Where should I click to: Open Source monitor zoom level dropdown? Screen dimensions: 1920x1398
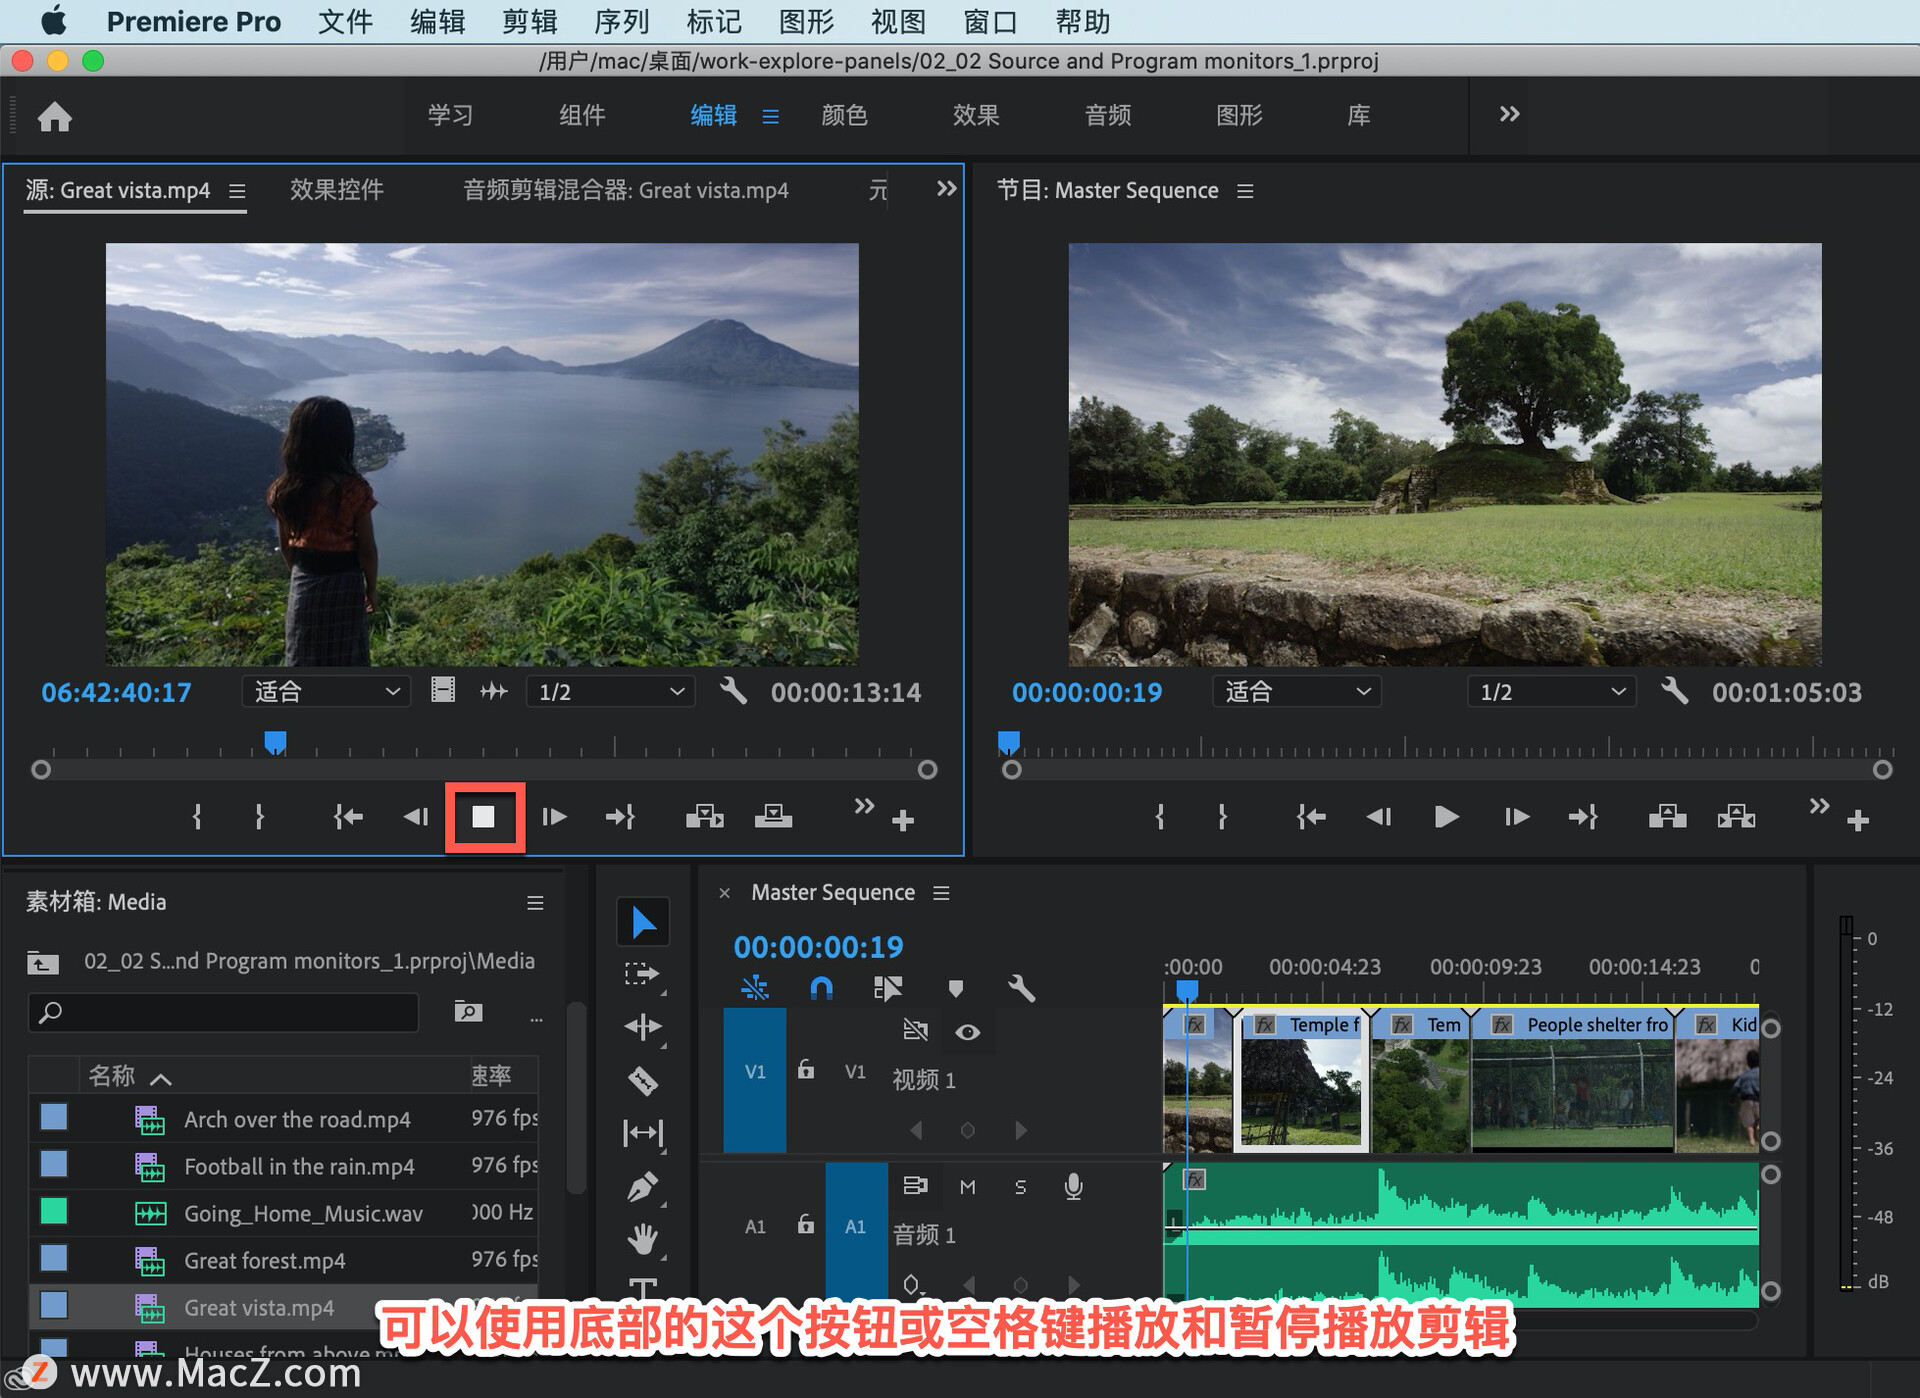click(326, 691)
